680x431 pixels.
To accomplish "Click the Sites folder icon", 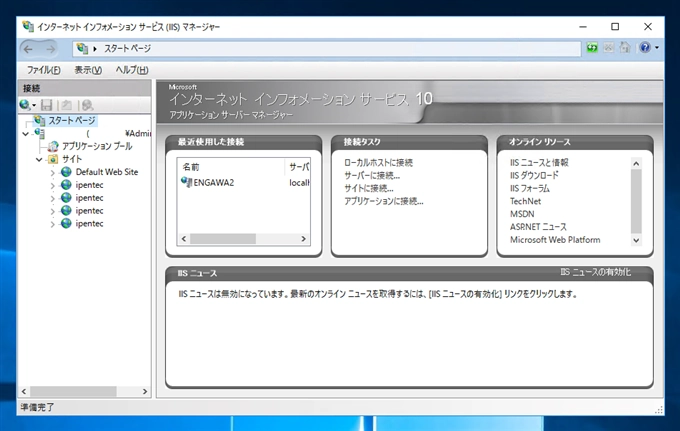I will pyautogui.click(x=53, y=159).
